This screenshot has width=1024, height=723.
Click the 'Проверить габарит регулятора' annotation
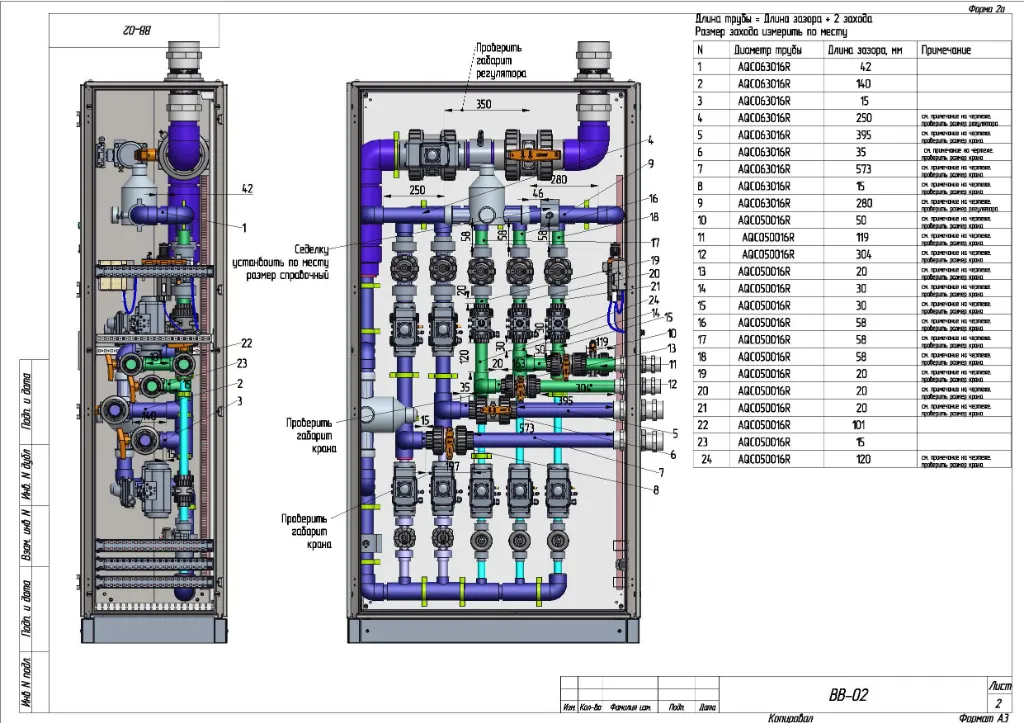click(498, 60)
